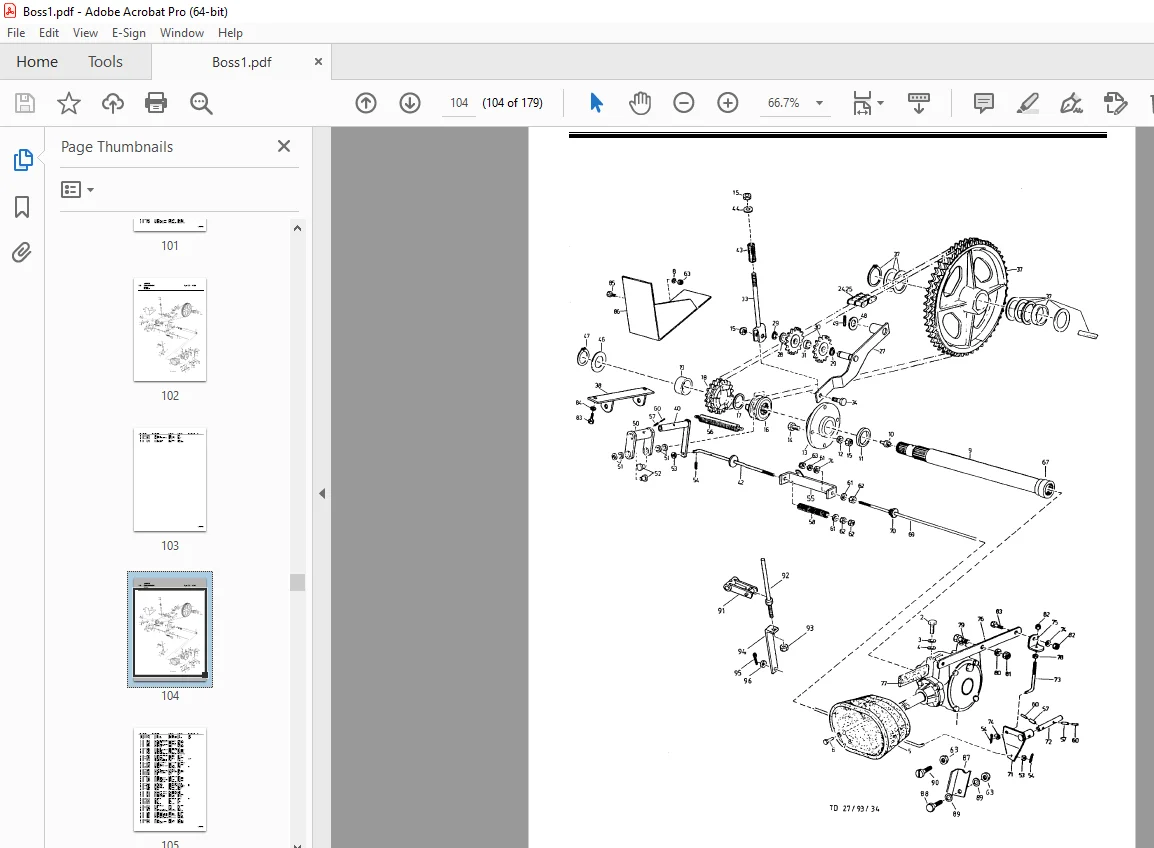Viewport: 1154px width, 848px height.
Task: Open the page display options dropdown arrow
Action: [880, 103]
